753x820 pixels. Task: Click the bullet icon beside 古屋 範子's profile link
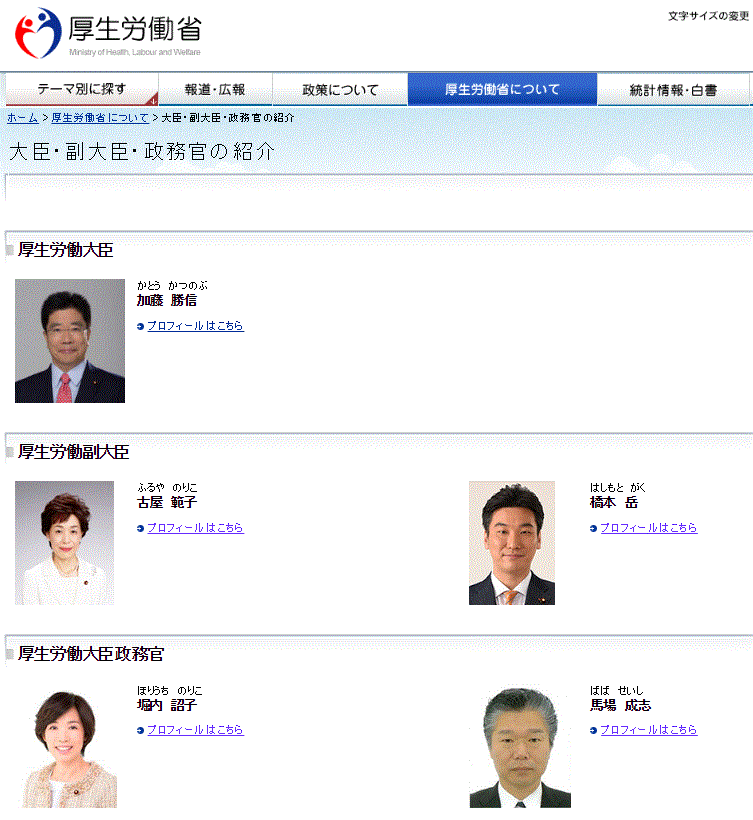point(140,528)
